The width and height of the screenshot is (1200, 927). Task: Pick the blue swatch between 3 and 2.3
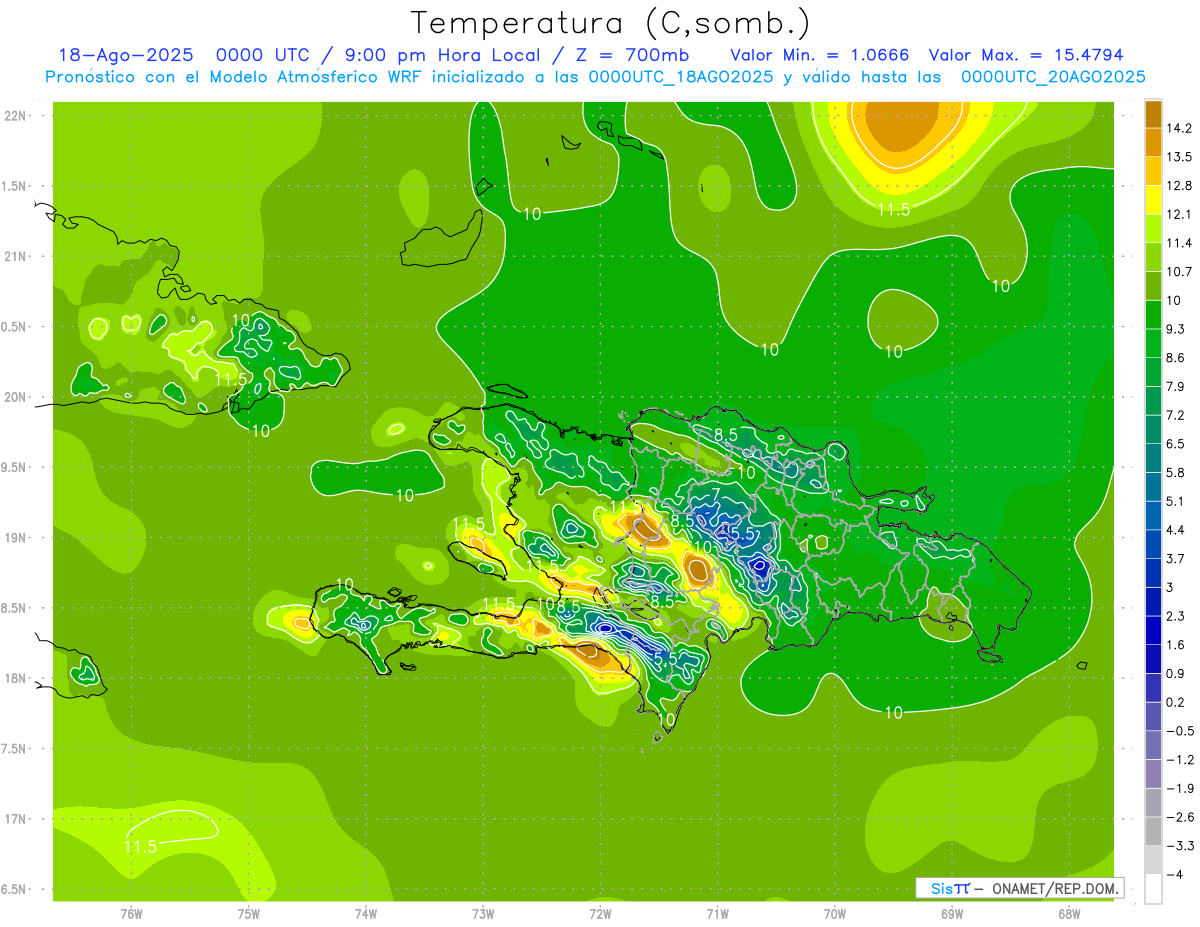(x=1153, y=601)
